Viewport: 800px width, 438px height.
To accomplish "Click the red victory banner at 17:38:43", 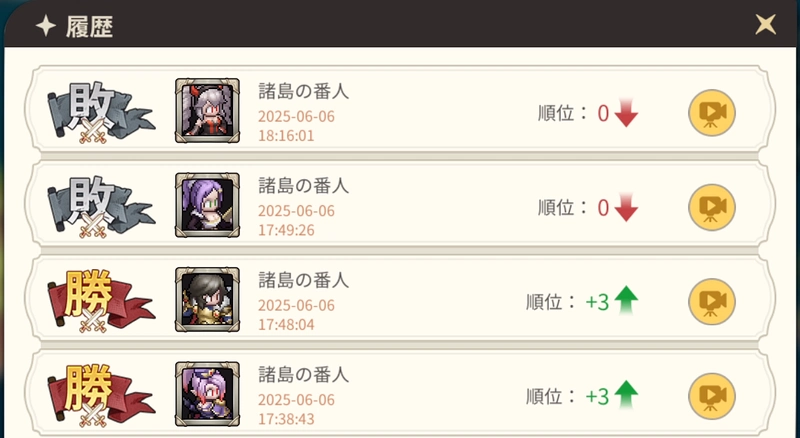I will pos(101,396).
